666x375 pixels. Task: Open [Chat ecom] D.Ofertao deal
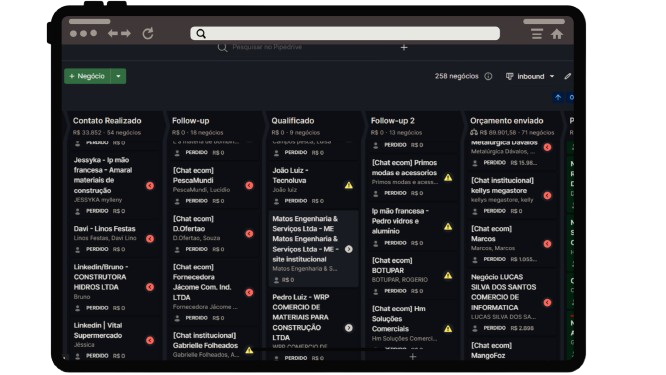click(x=213, y=233)
